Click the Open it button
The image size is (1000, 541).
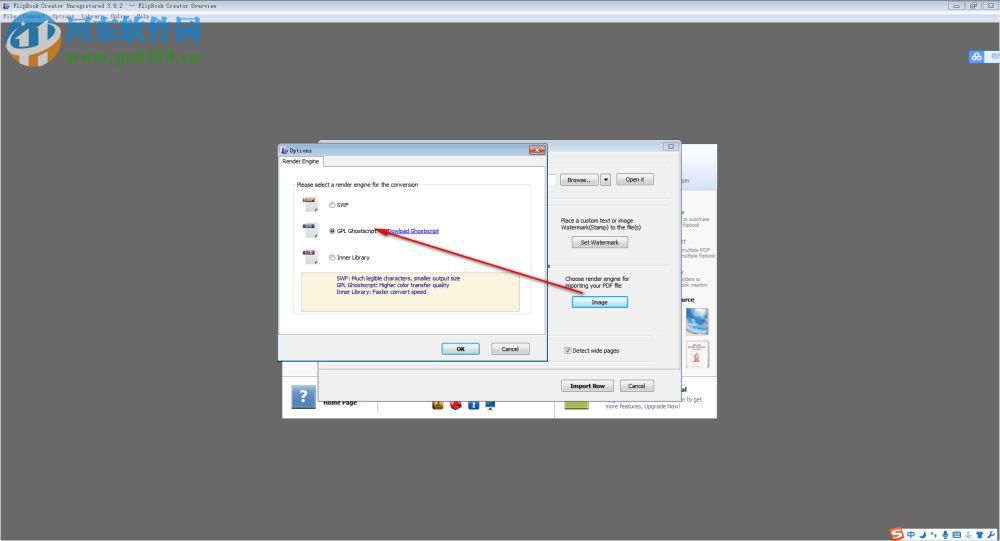coord(635,180)
